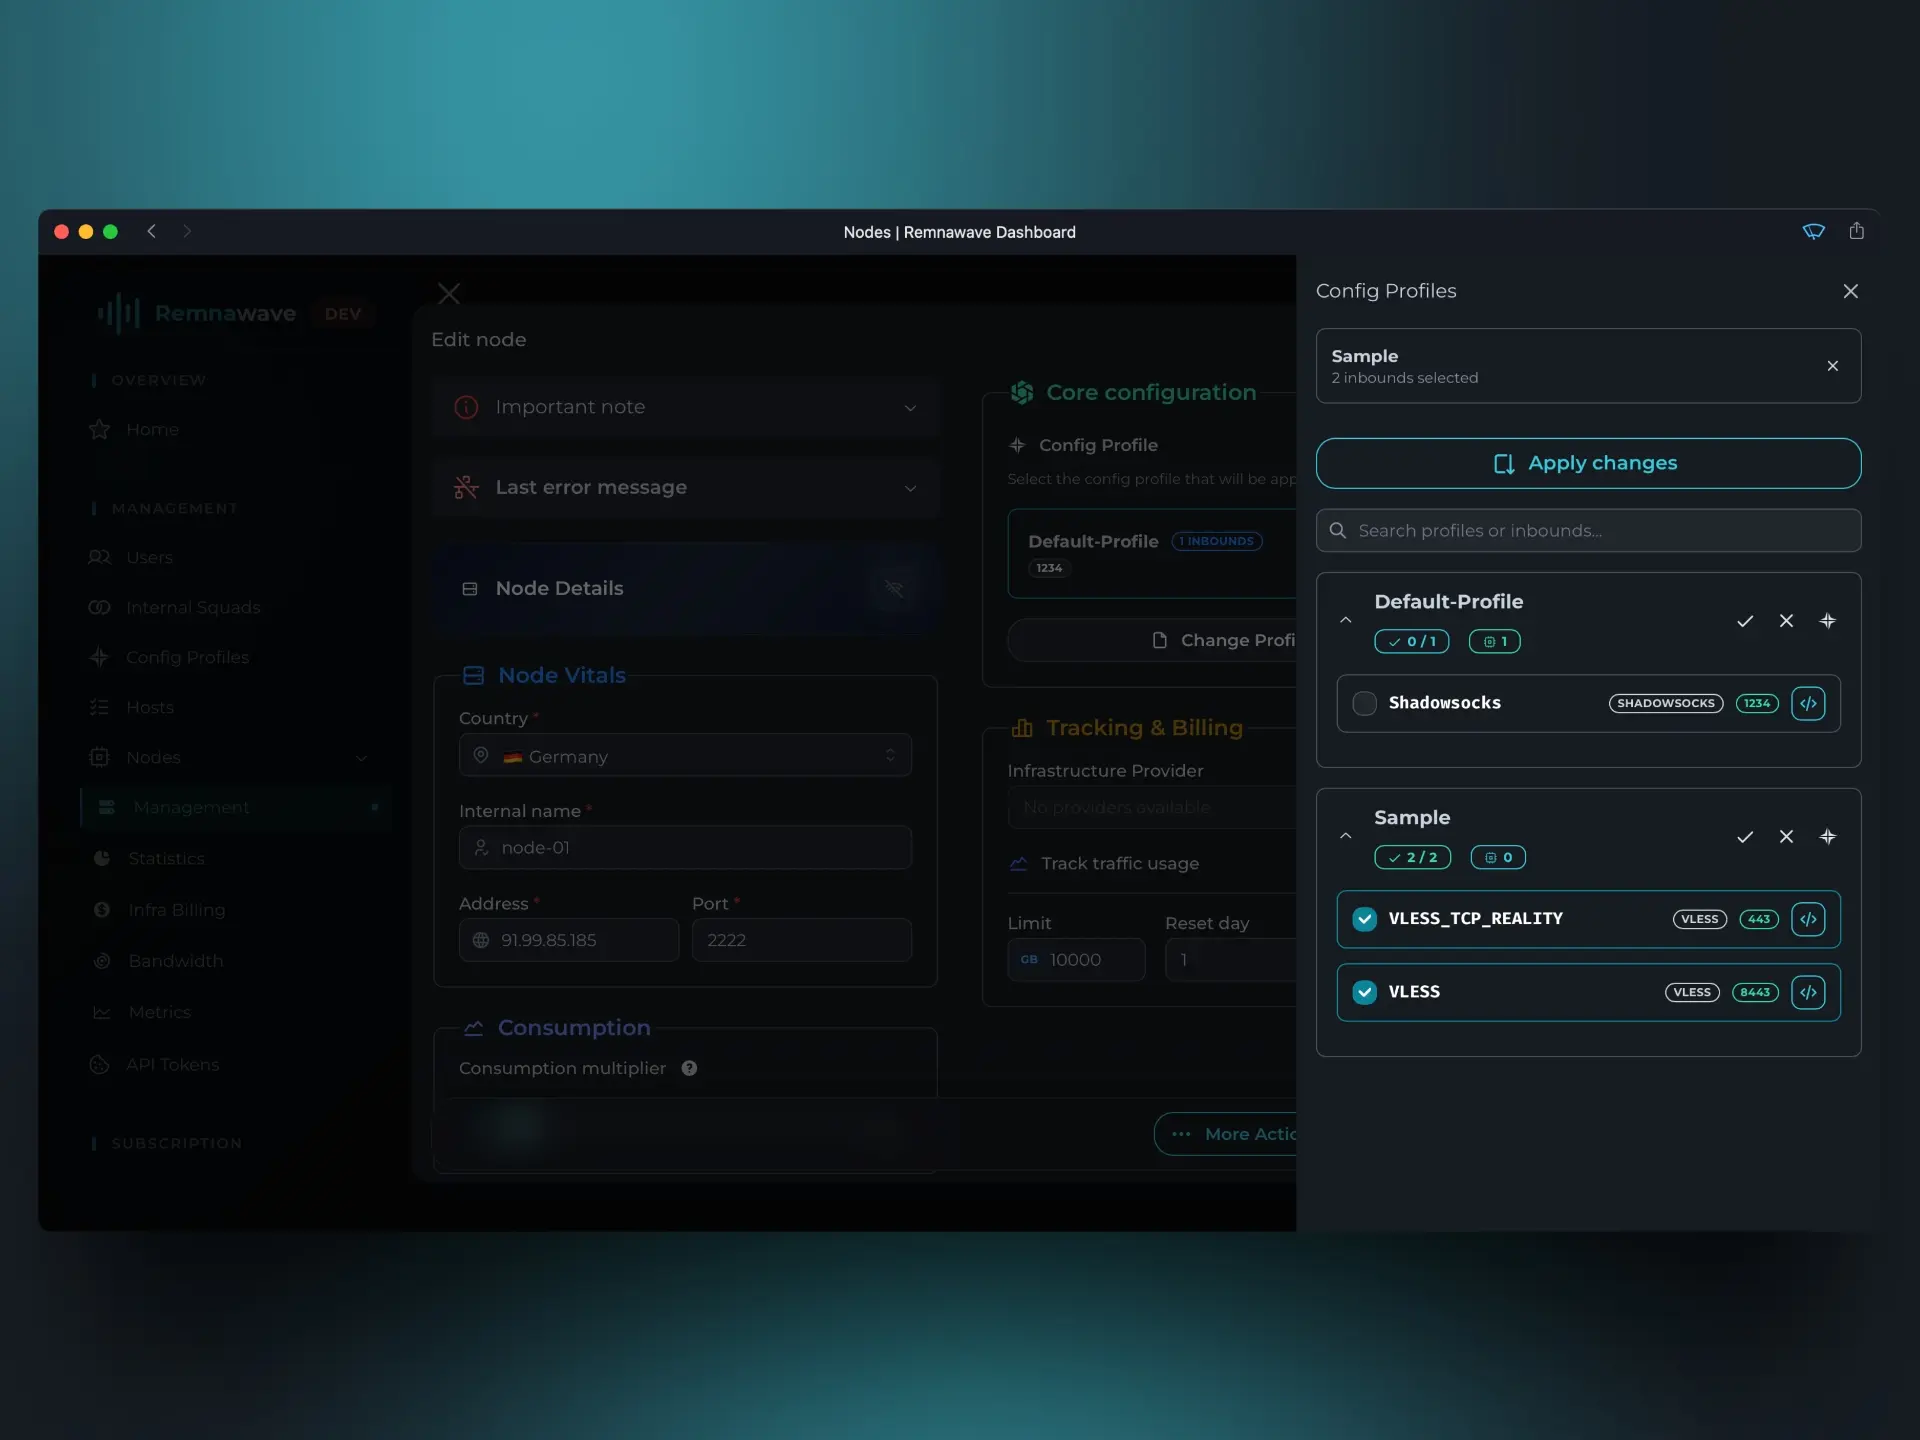View code for the Shadowsocks inbound
The height and width of the screenshot is (1440, 1920).
[1810, 703]
